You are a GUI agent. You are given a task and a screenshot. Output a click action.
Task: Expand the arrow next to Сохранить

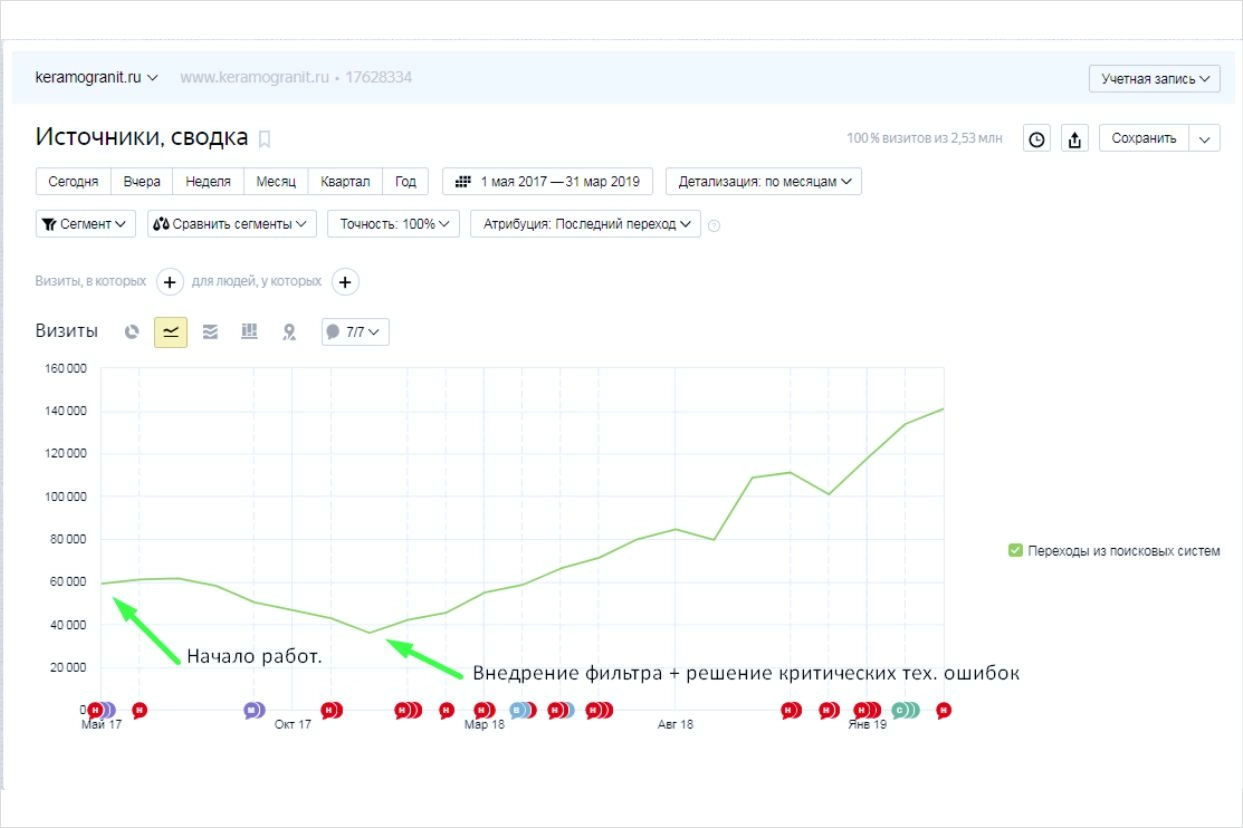point(1205,139)
